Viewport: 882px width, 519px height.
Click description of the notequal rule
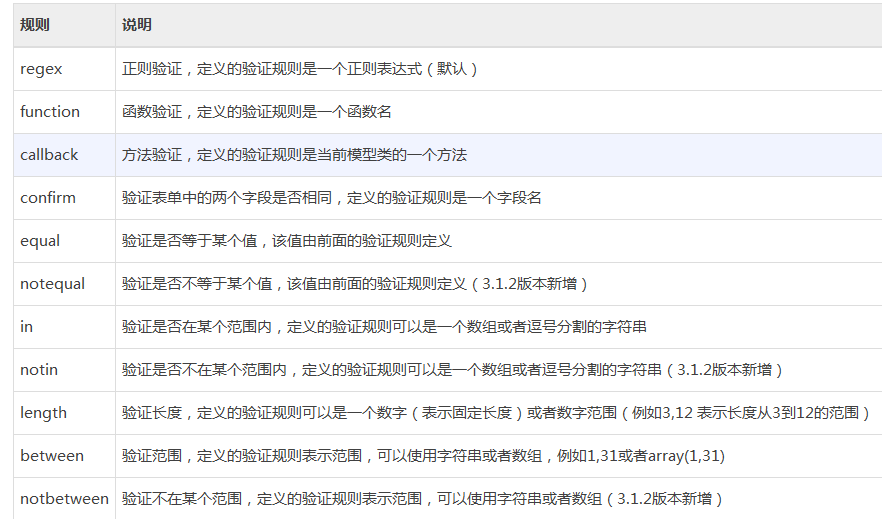pos(355,284)
